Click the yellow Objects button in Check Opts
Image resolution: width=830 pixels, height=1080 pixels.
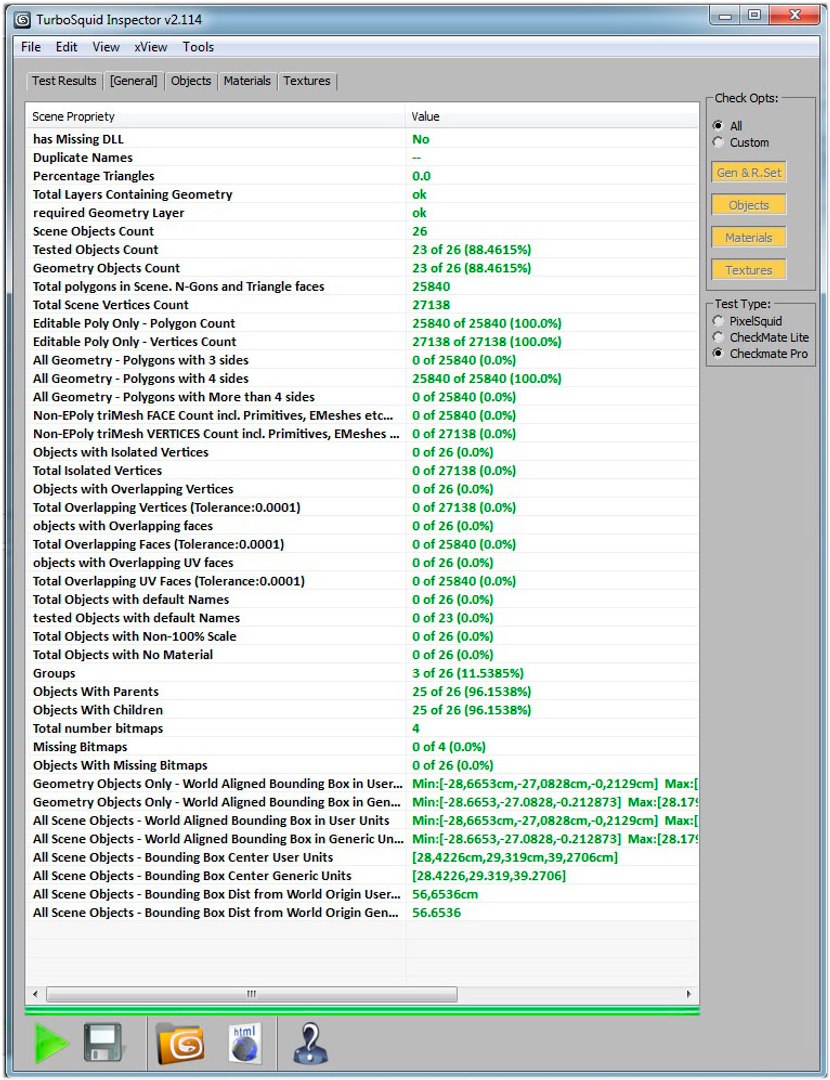pyautogui.click(x=749, y=205)
